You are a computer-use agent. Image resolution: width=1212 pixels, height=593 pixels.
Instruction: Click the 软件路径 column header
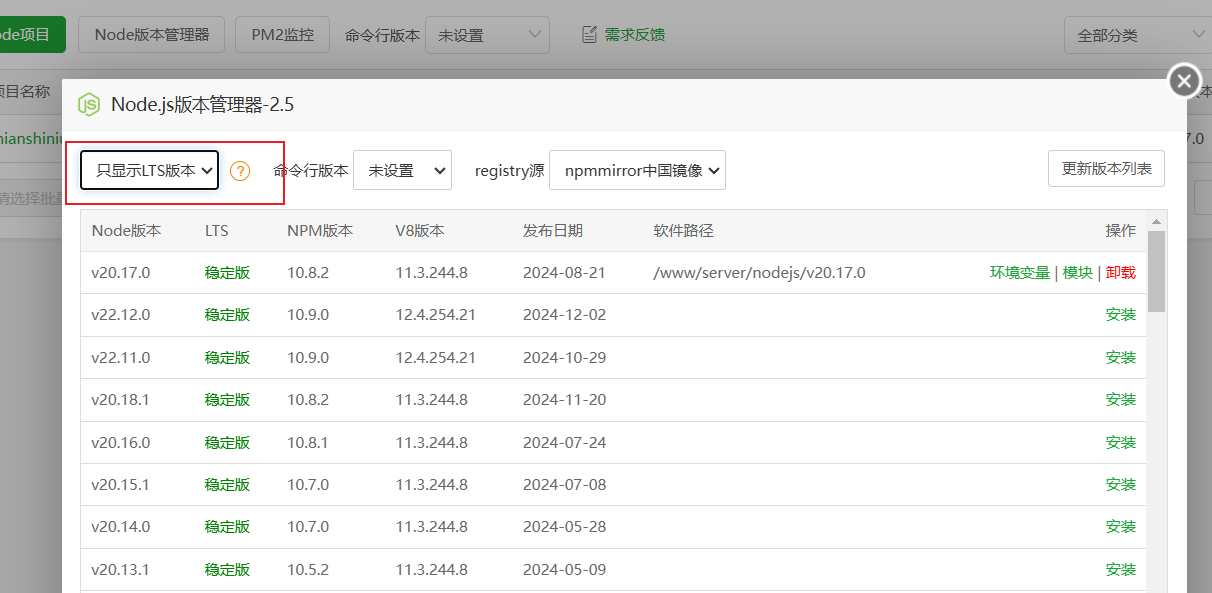[x=684, y=230]
